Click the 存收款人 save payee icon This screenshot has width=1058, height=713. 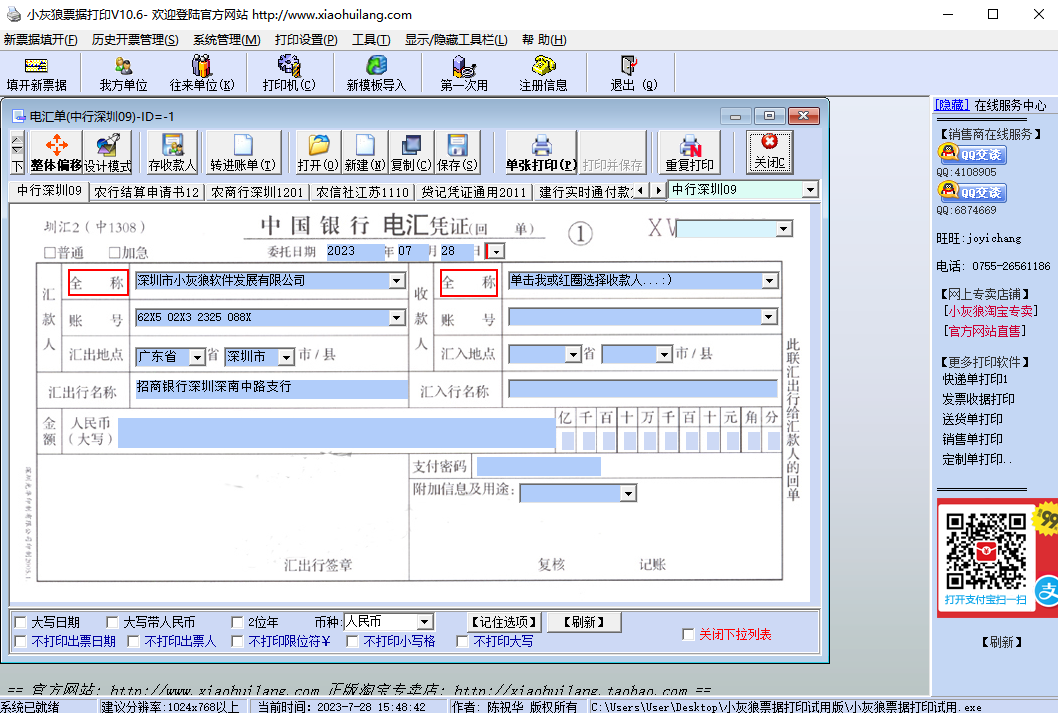point(172,152)
